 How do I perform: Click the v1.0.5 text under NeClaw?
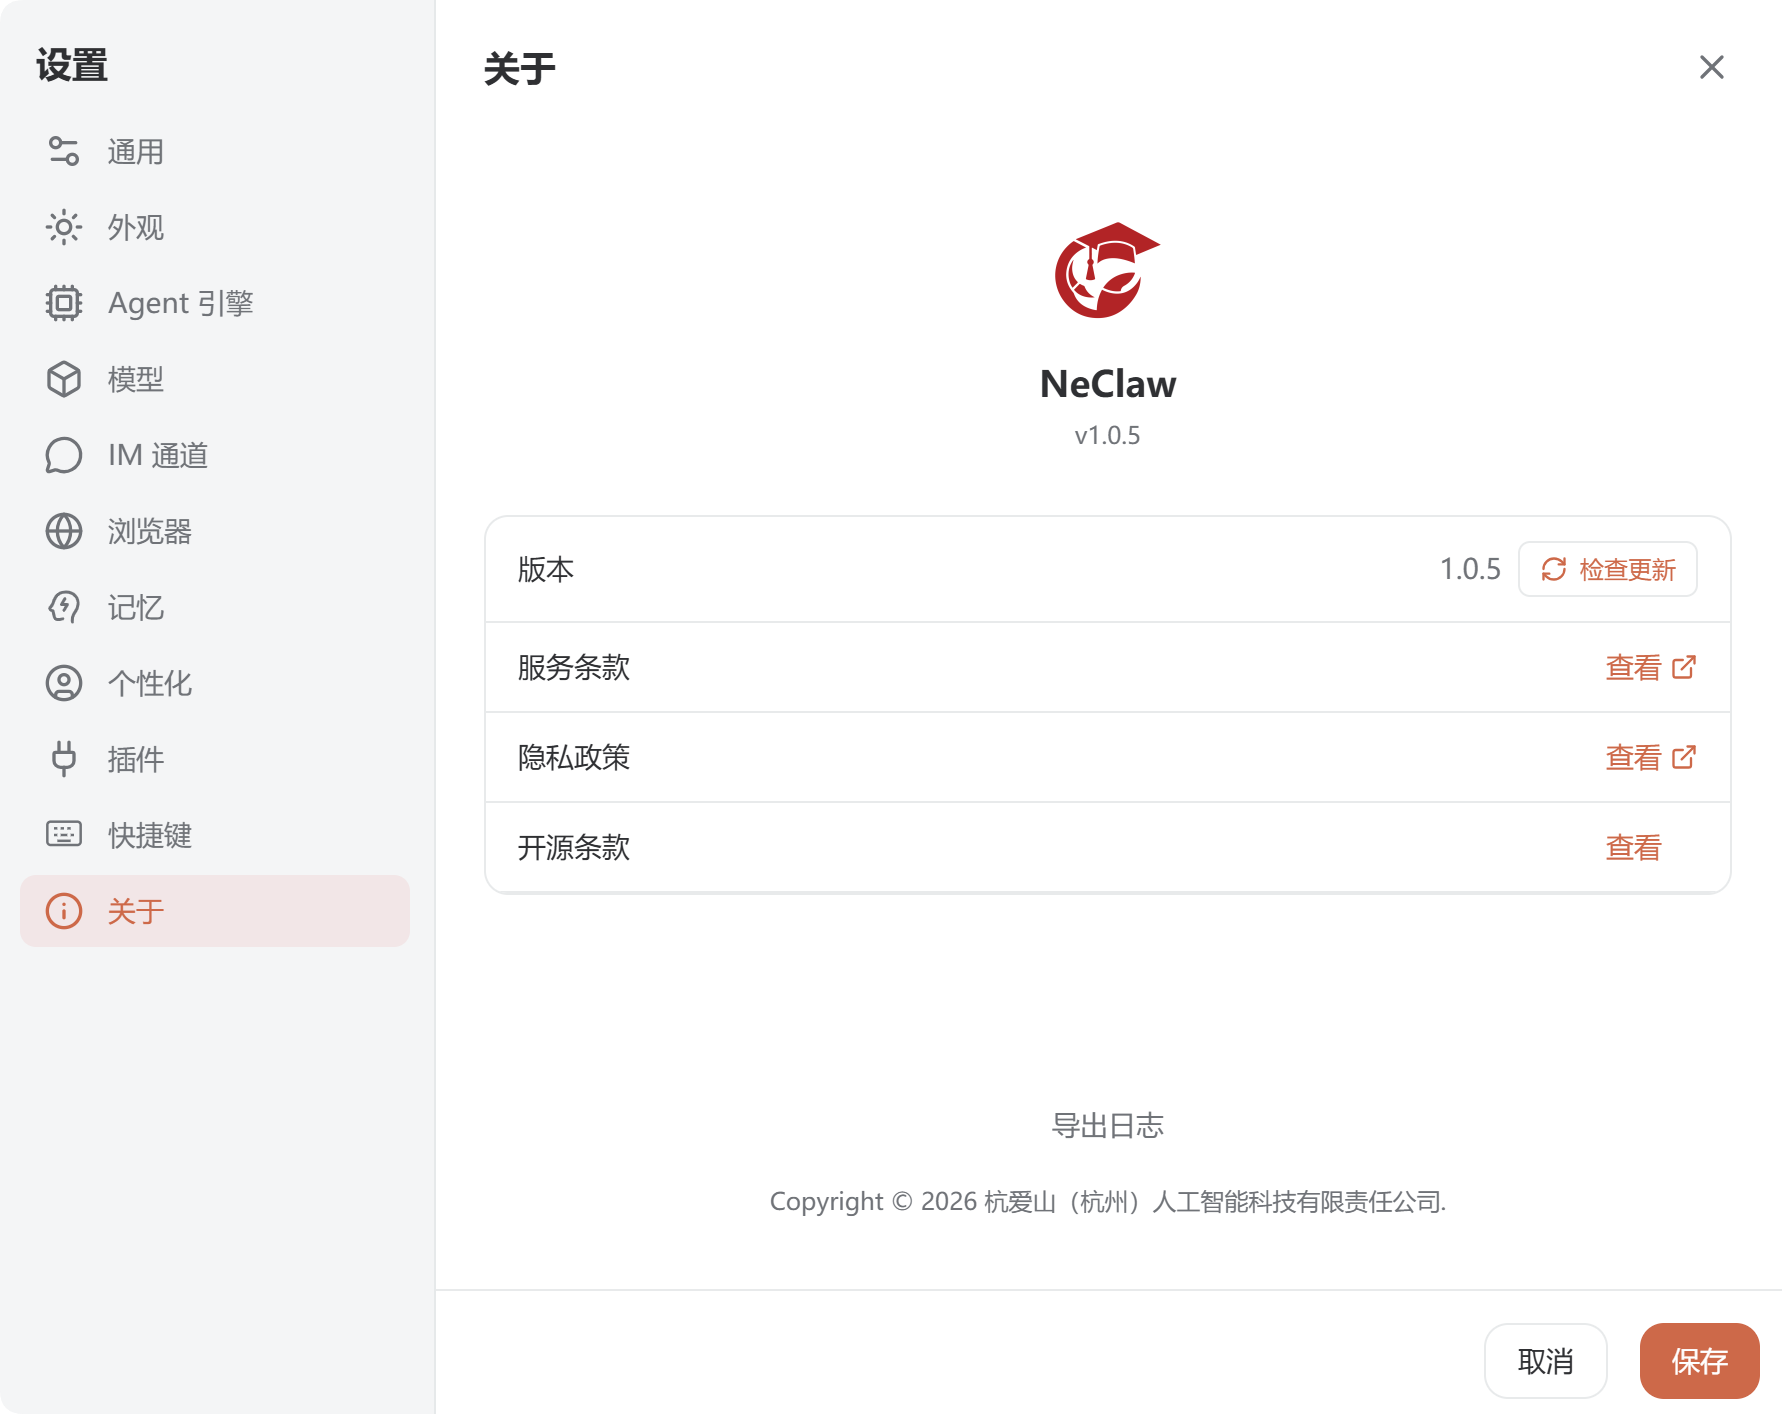(1107, 435)
